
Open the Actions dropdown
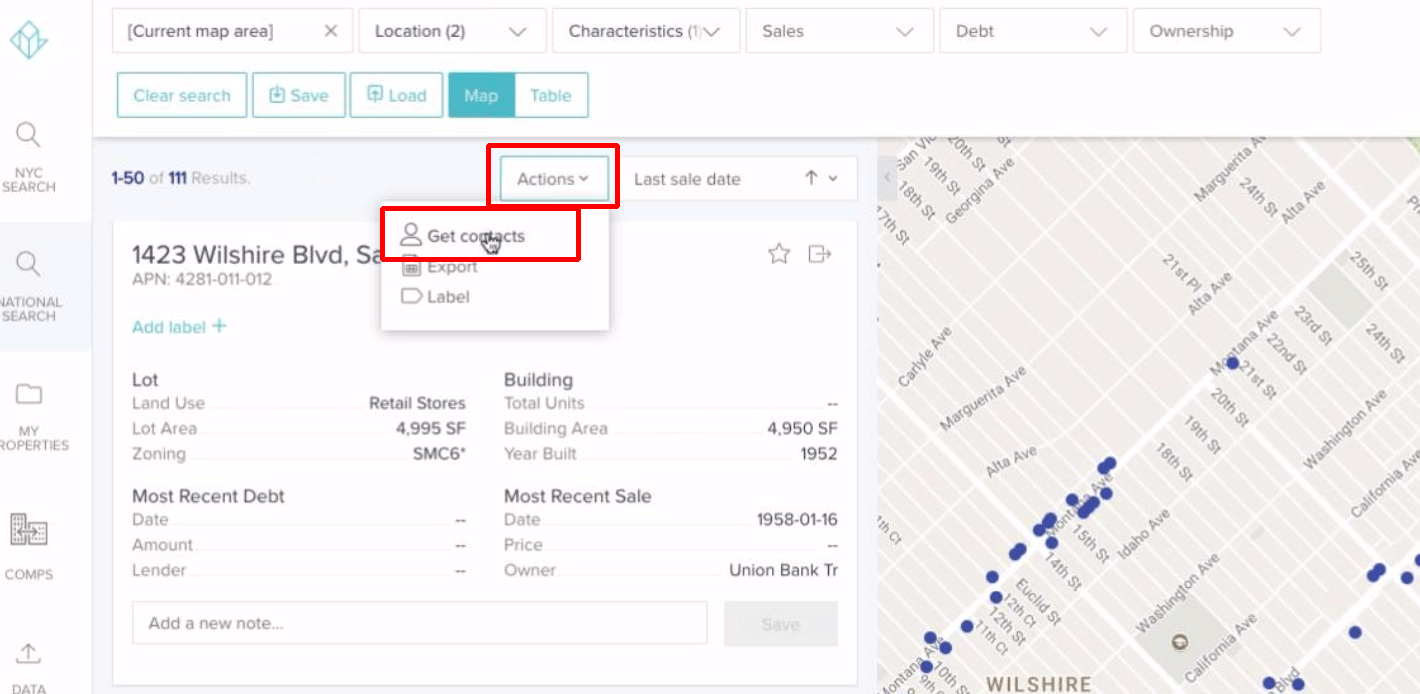coord(554,179)
